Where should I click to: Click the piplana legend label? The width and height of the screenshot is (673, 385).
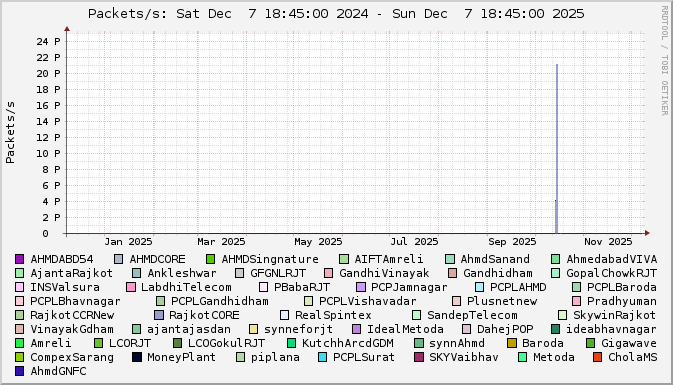pyautogui.click(x=275, y=357)
